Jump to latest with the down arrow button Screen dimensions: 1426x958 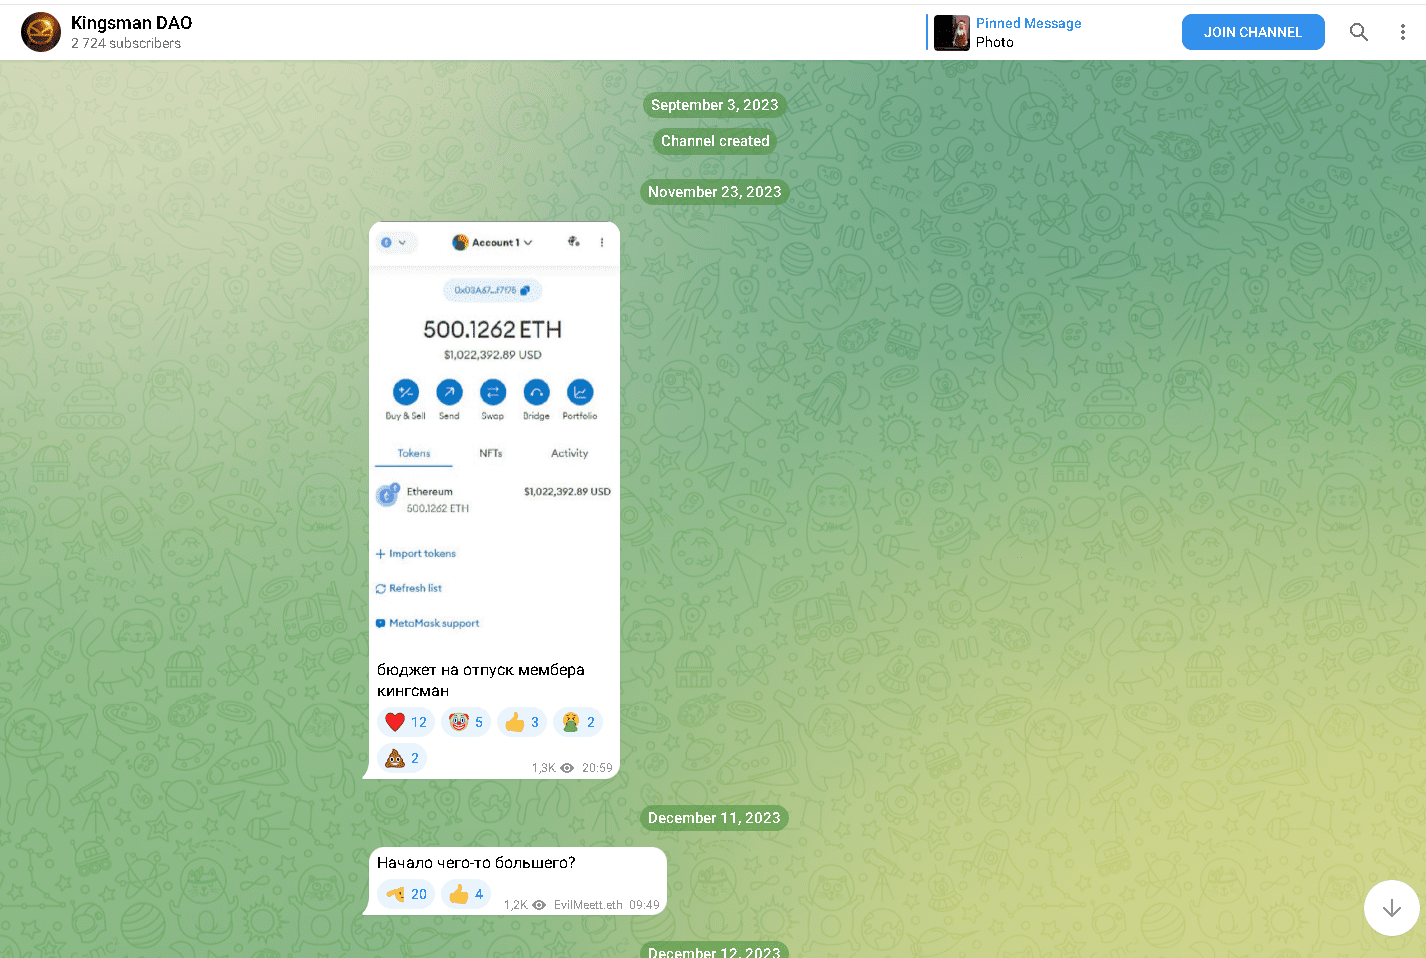tap(1392, 908)
